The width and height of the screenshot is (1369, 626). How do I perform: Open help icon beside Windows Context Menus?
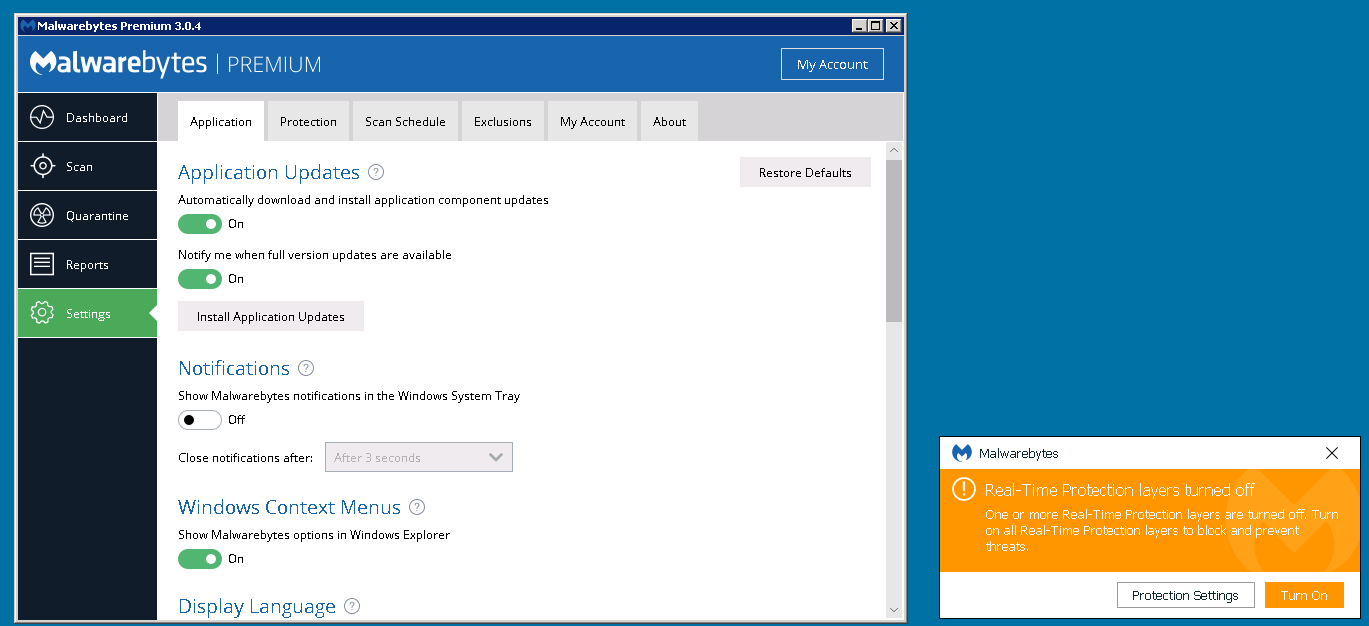tap(417, 507)
